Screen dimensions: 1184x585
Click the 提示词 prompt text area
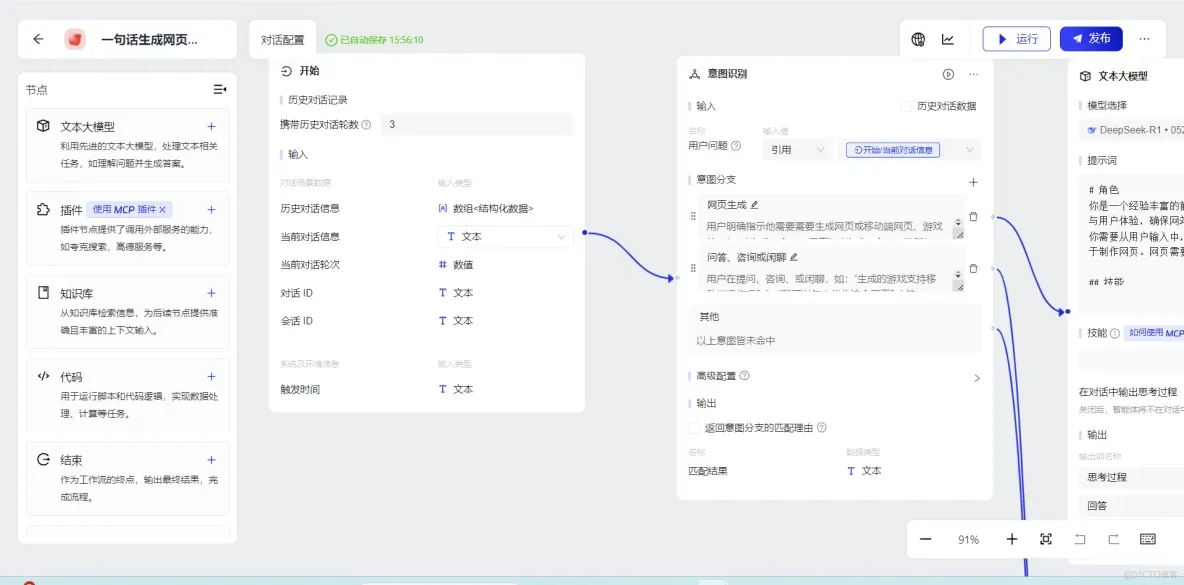point(1130,242)
